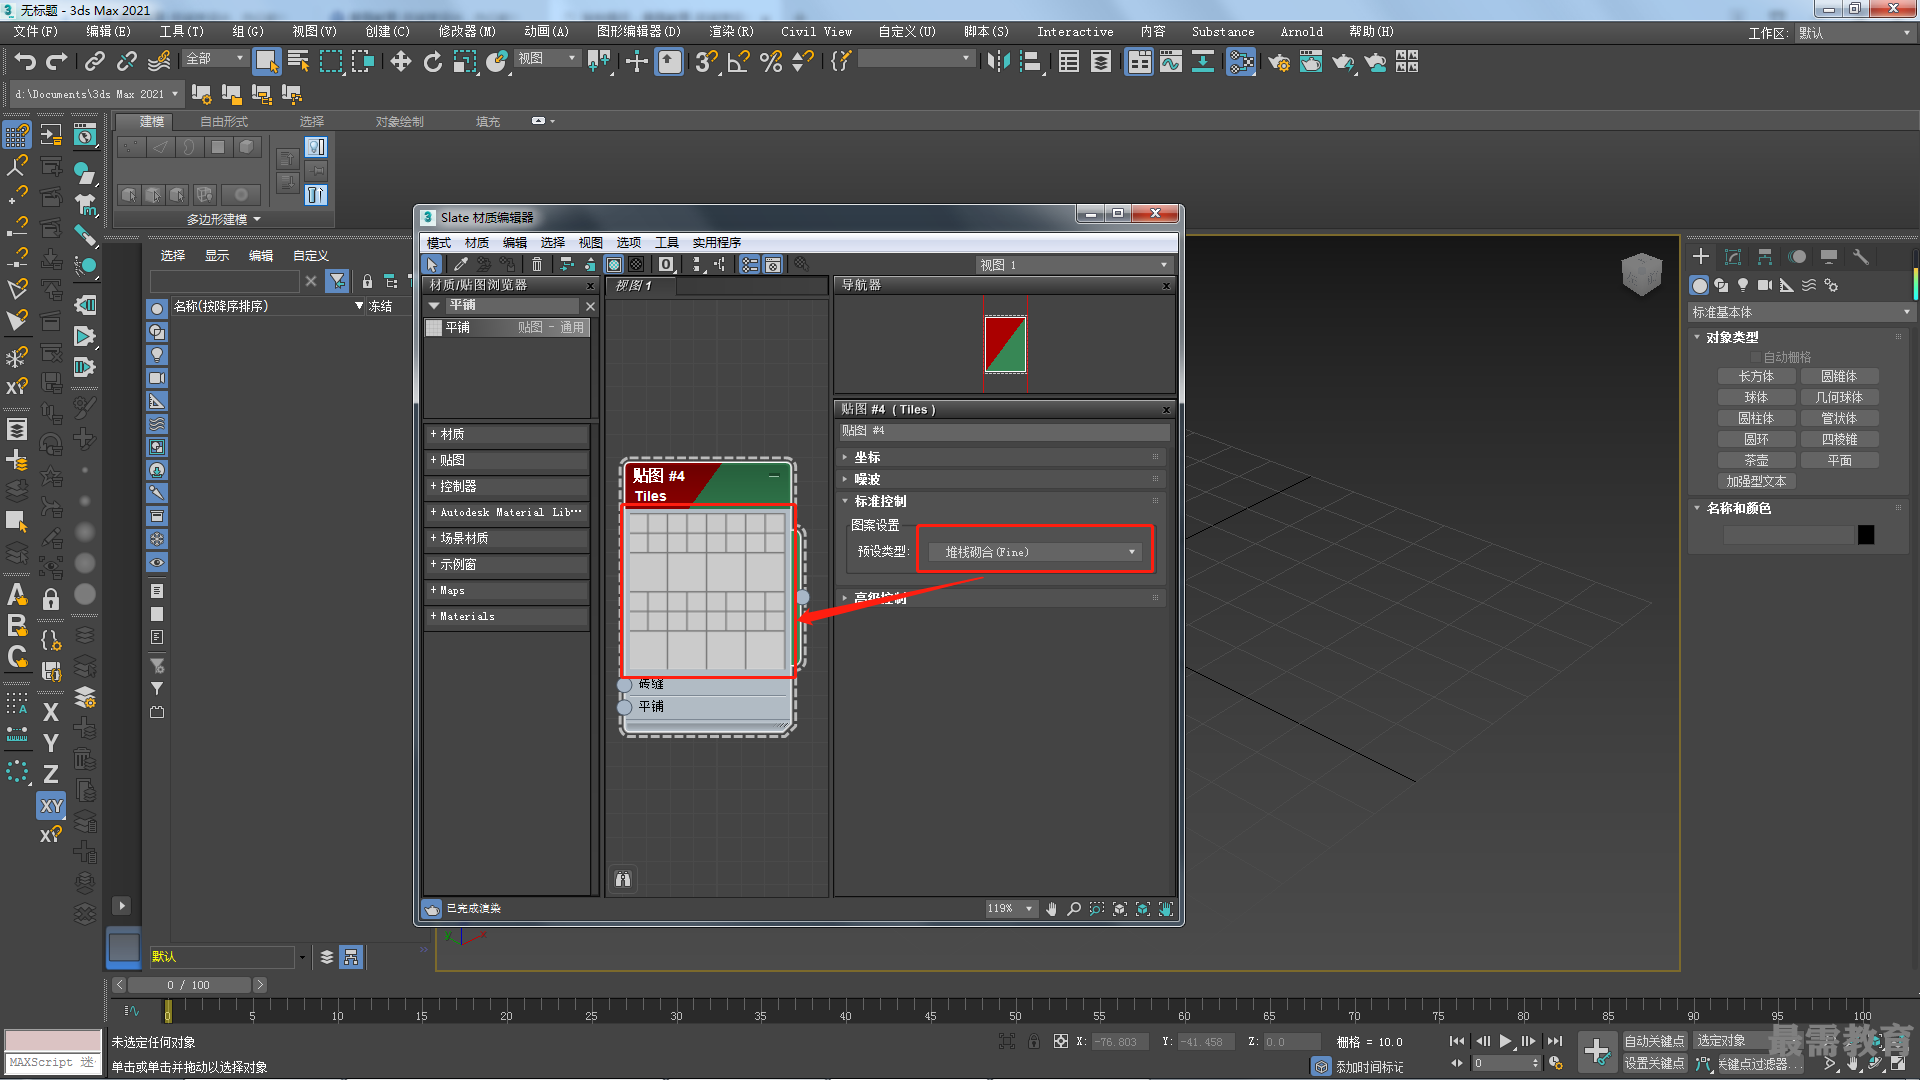Image resolution: width=1920 pixels, height=1080 pixels.
Task: Open the 全部 selection filter dropdown
Action: pos(215,59)
